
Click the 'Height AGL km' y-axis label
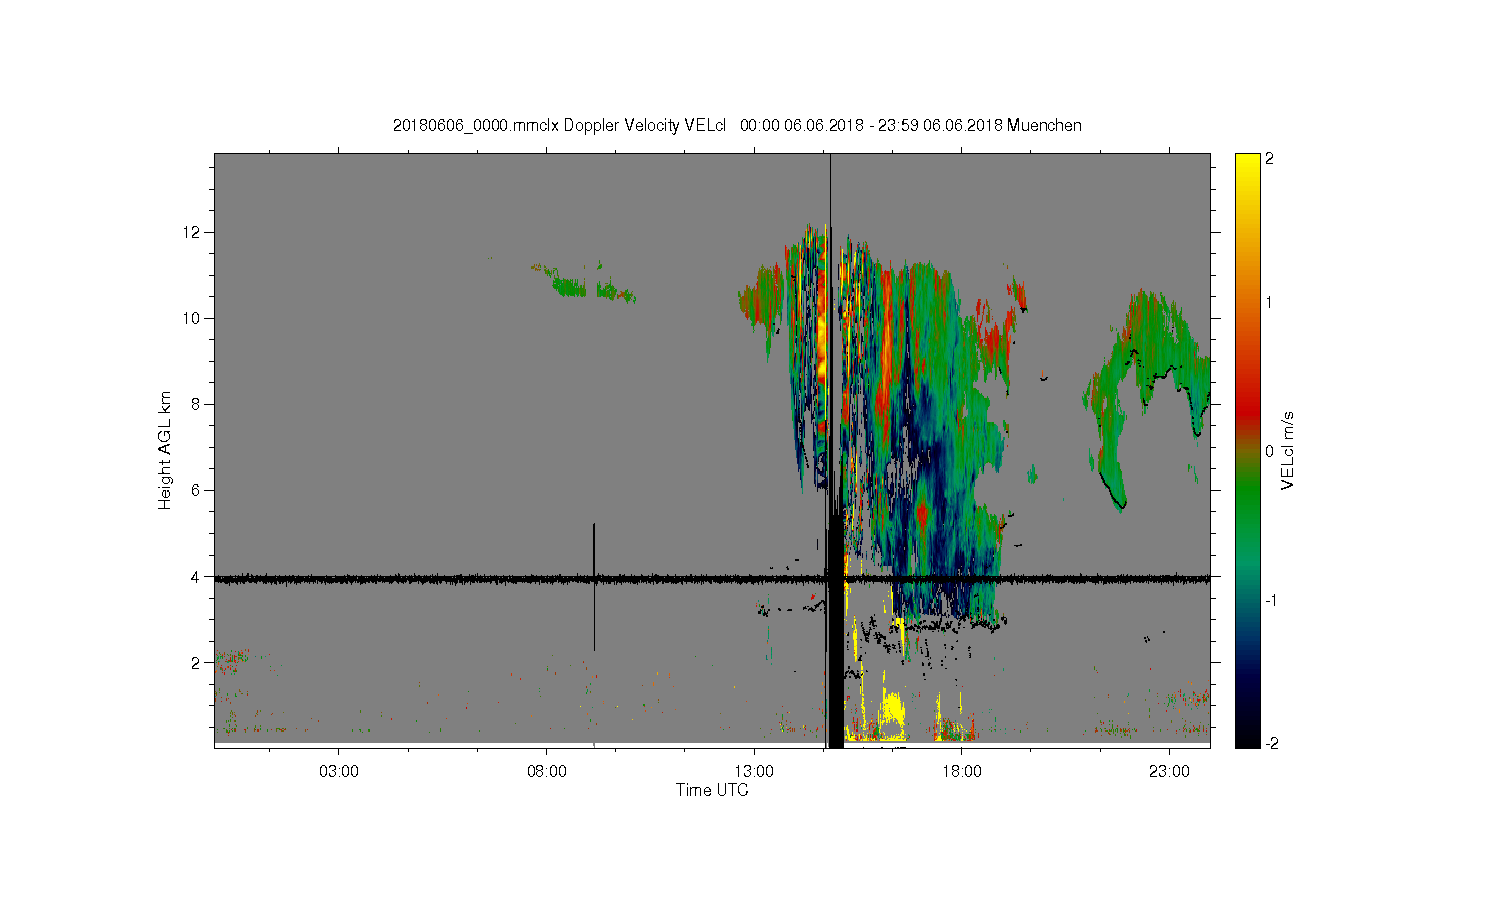tap(165, 450)
